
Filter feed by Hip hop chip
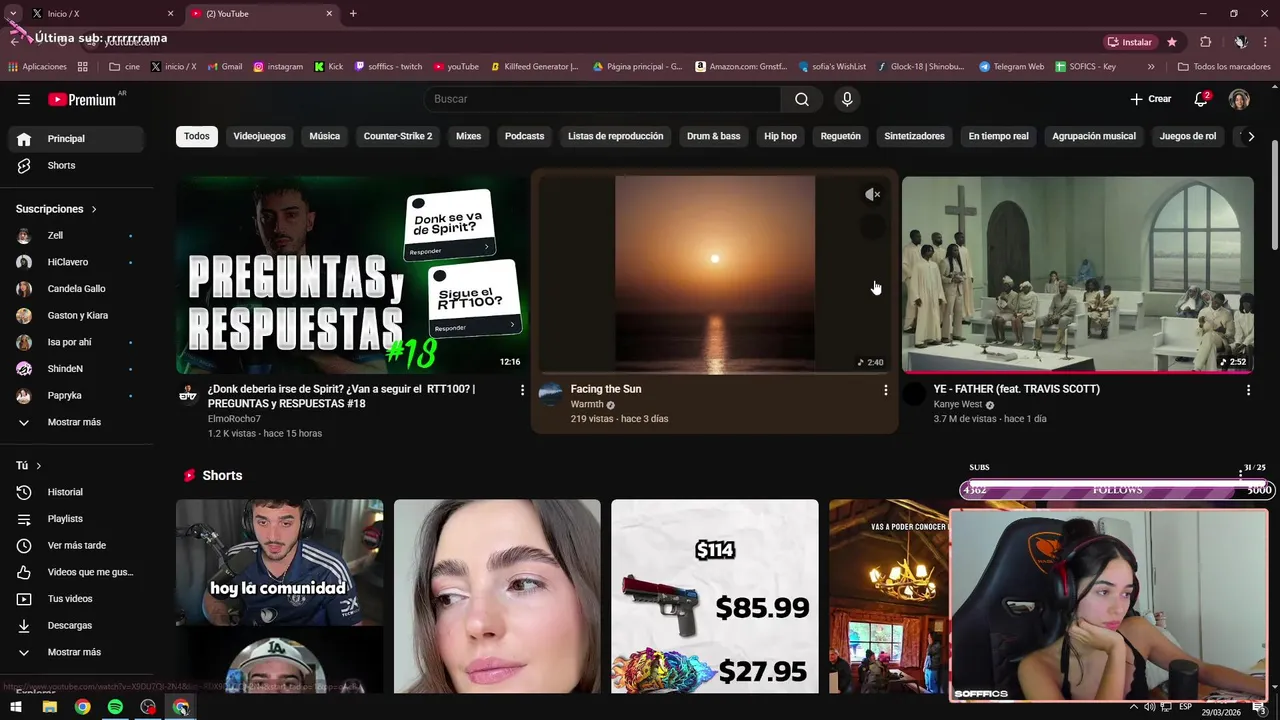[781, 136]
